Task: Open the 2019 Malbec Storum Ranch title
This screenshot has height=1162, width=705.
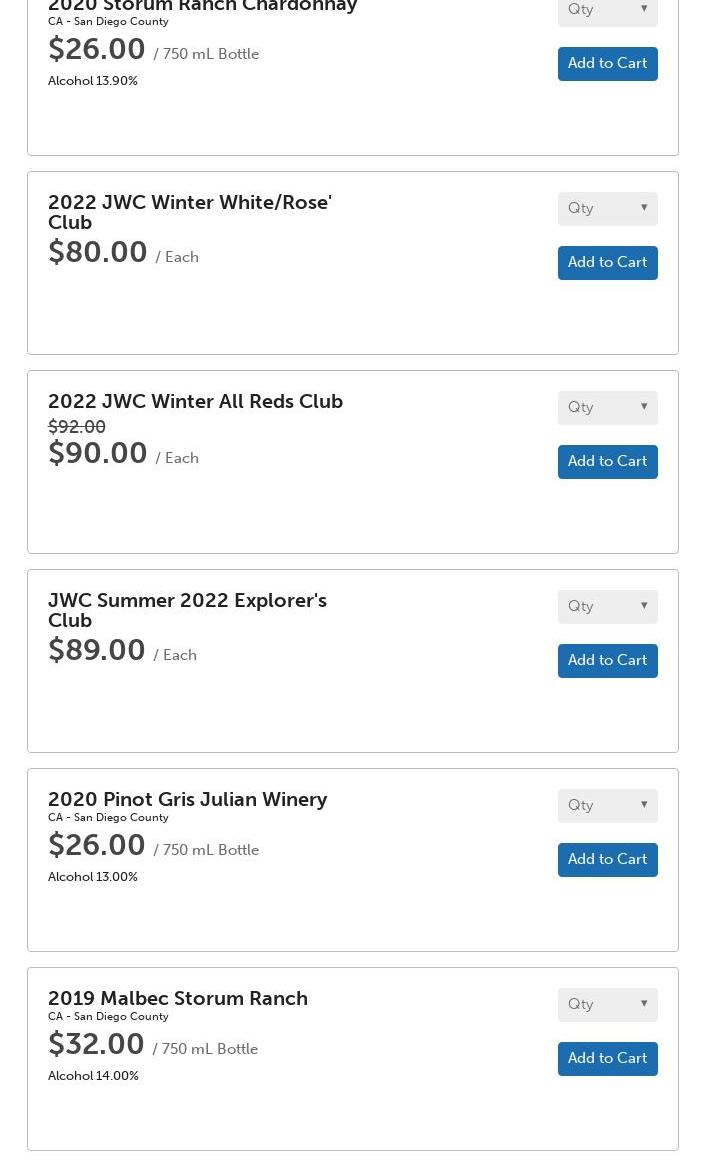Action: point(178,998)
